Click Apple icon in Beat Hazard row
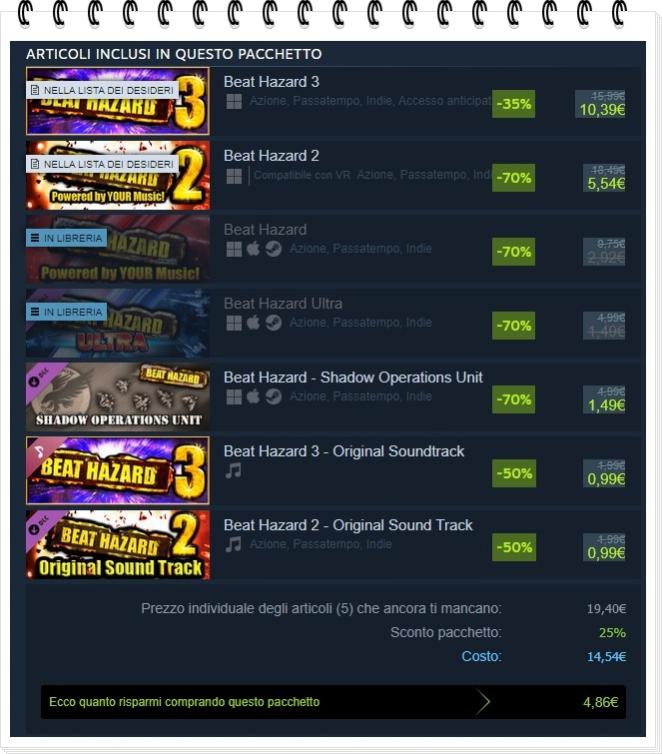 pos(253,249)
